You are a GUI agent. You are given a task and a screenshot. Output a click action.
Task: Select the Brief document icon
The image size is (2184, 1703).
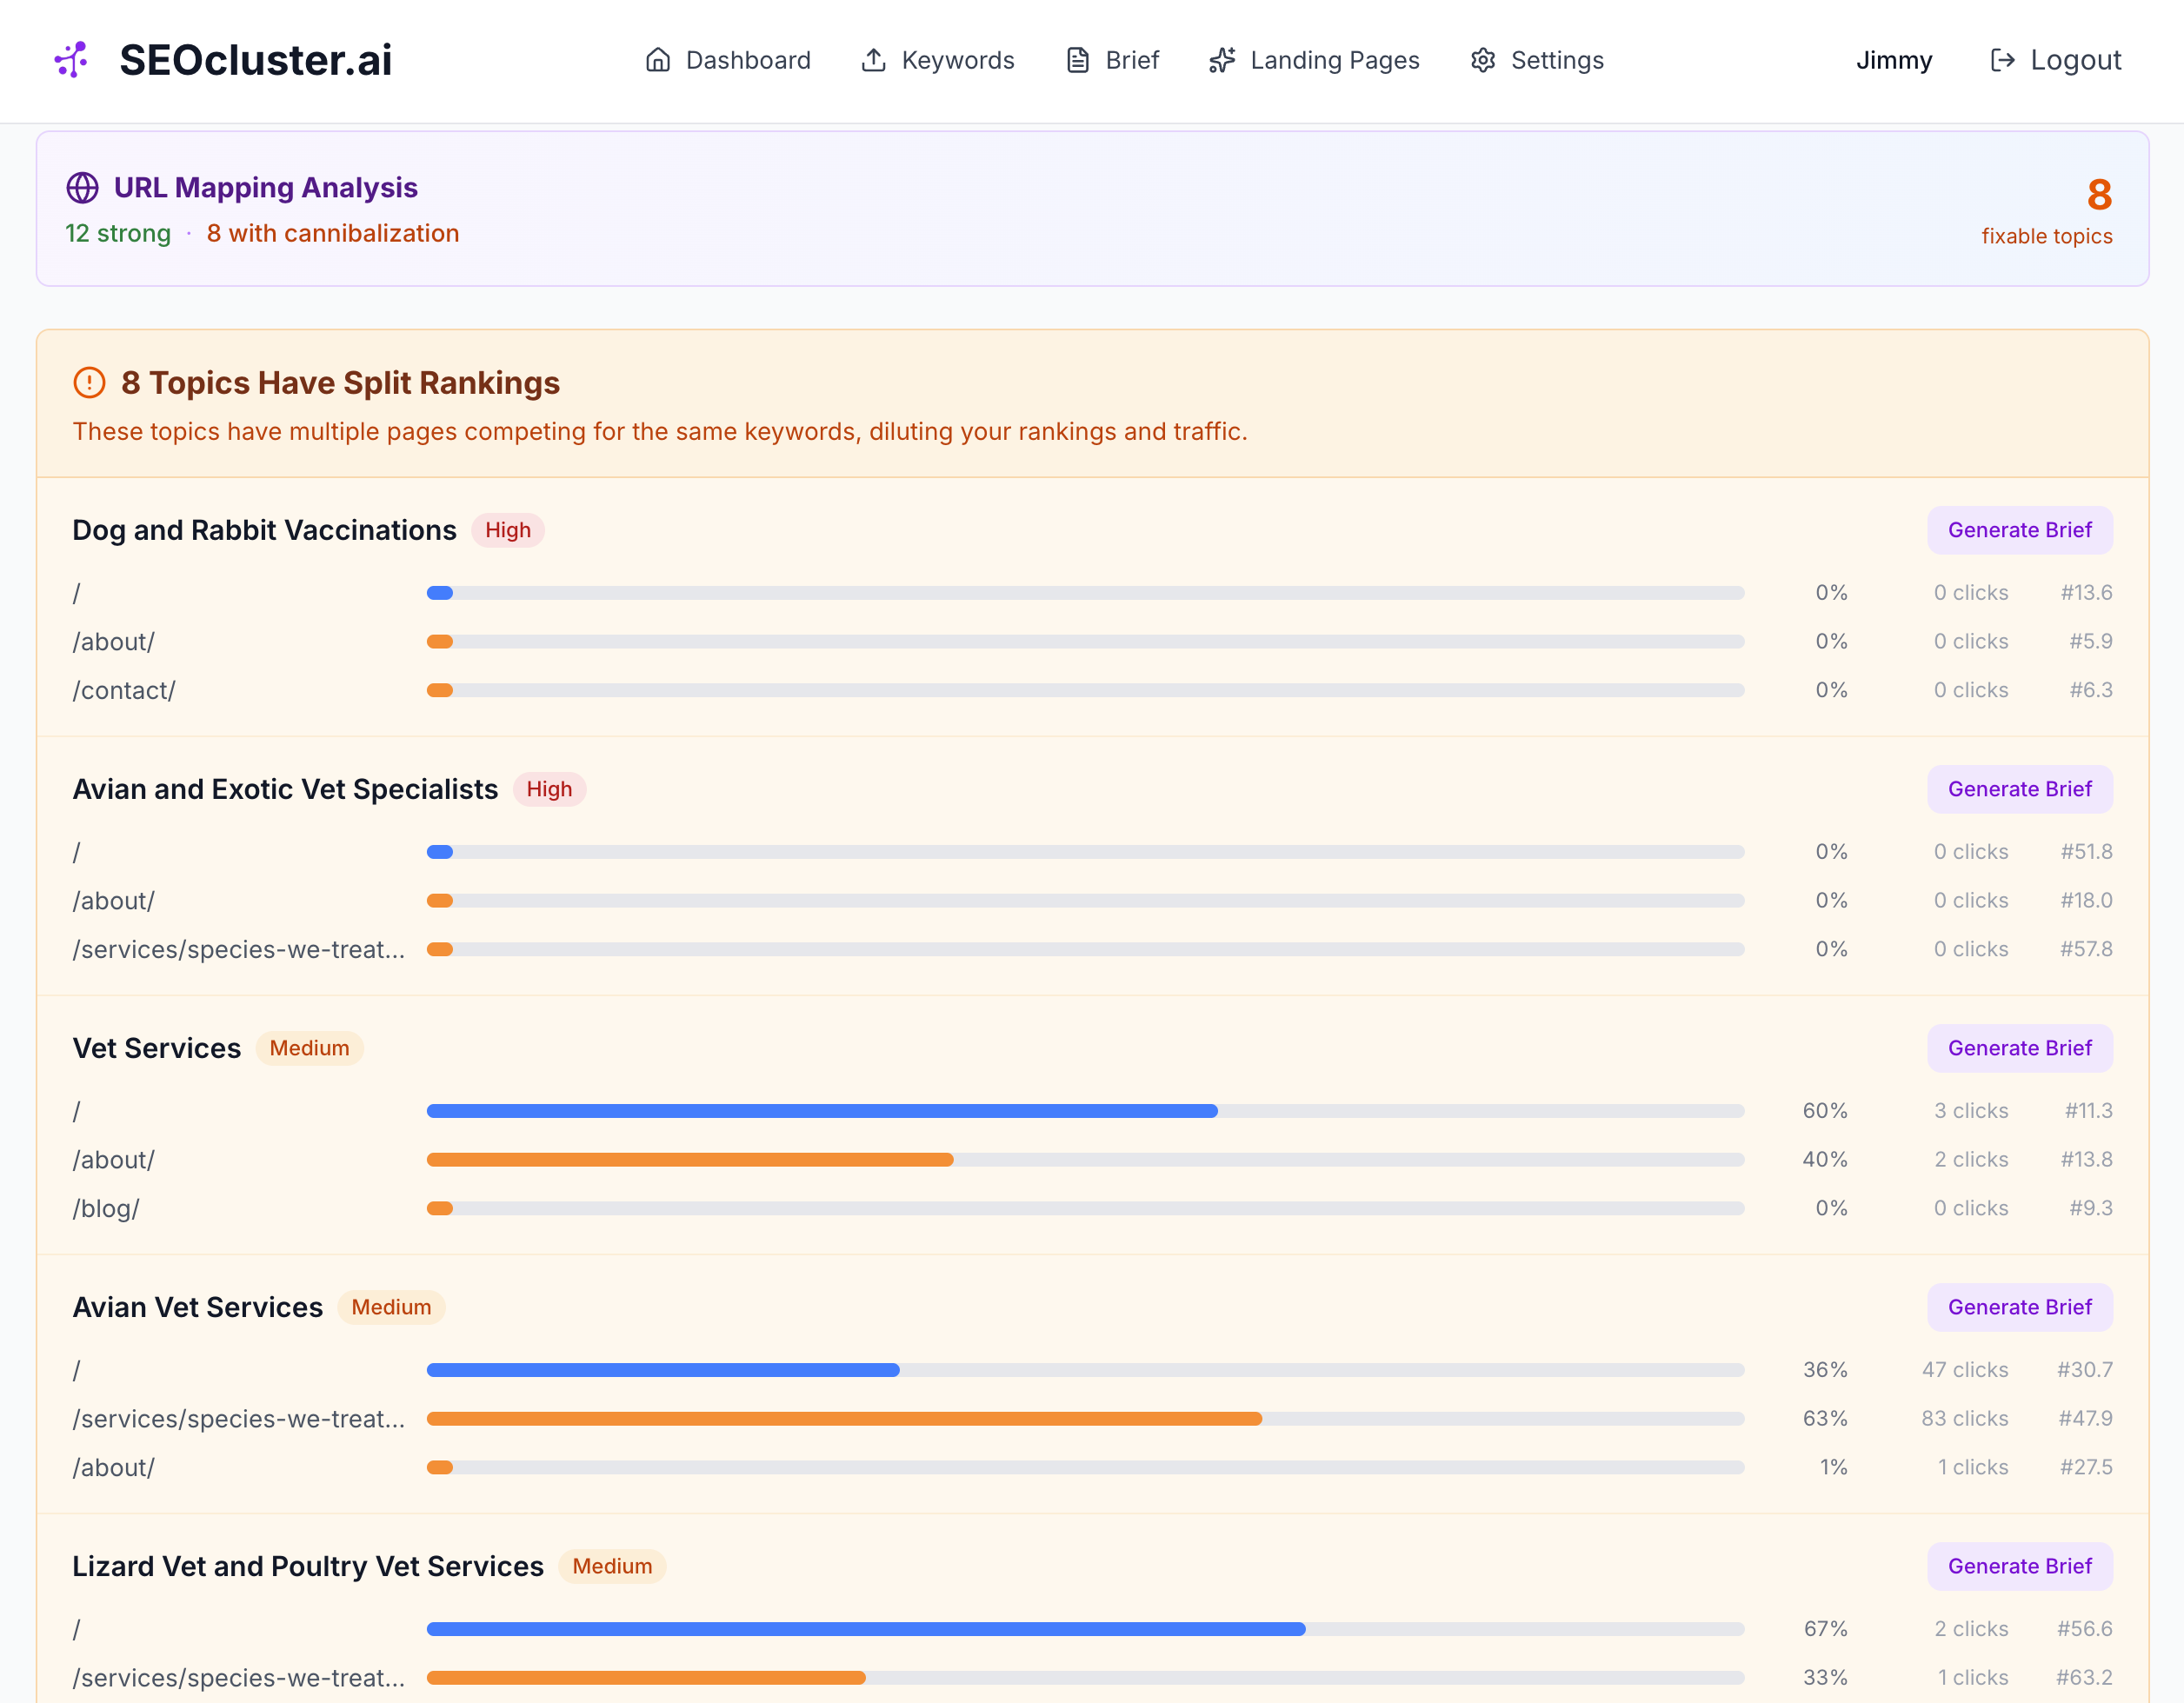click(1078, 60)
